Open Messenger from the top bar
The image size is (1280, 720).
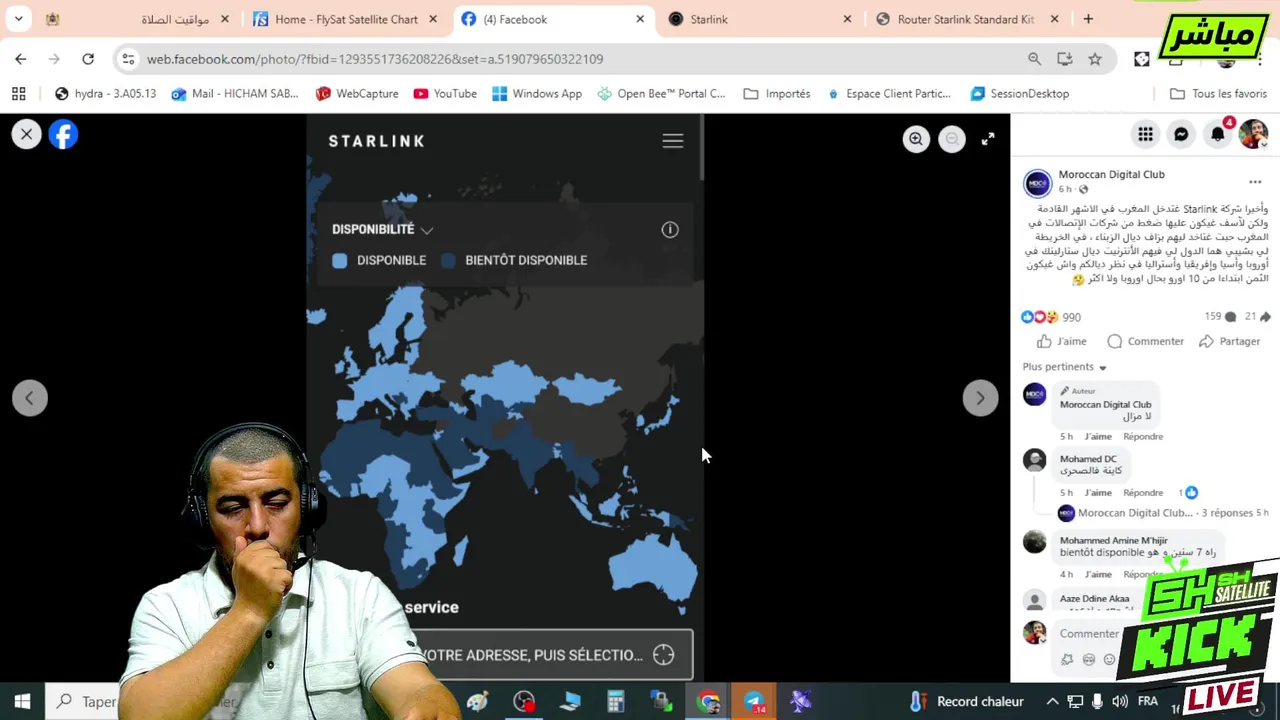[x=1181, y=134]
